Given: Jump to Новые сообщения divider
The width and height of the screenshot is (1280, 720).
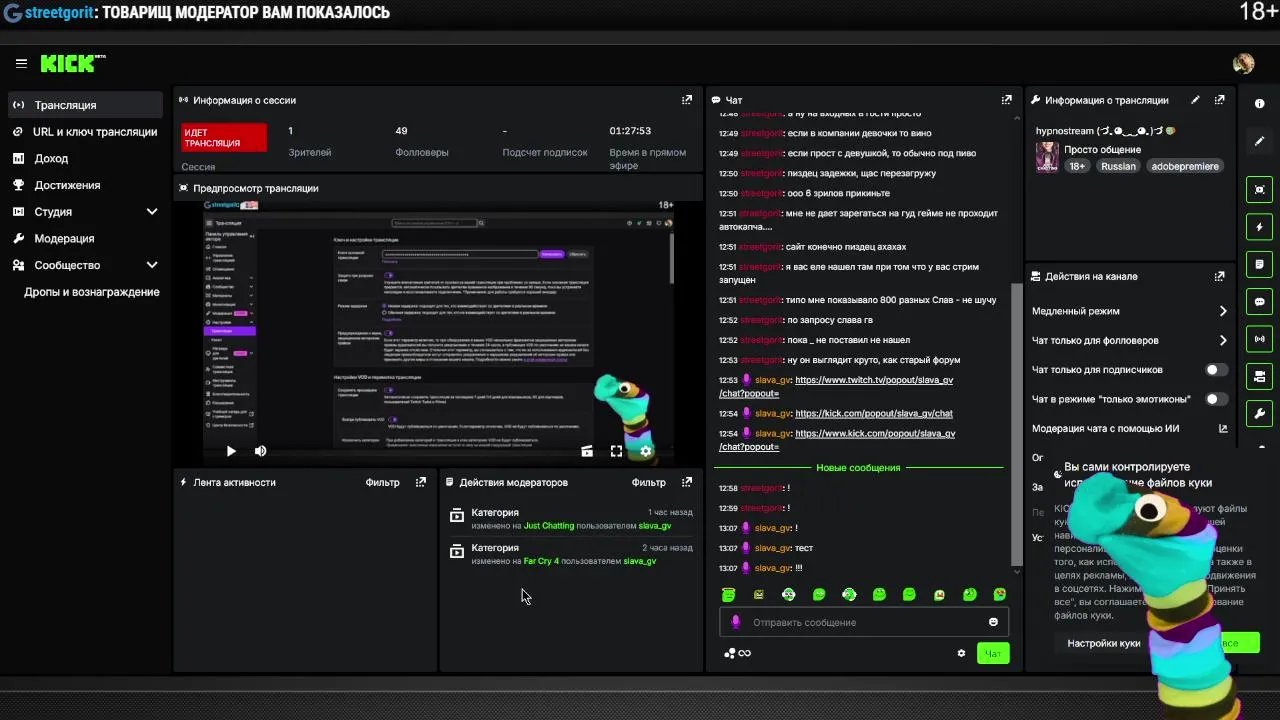Looking at the screenshot, I should (x=858, y=468).
